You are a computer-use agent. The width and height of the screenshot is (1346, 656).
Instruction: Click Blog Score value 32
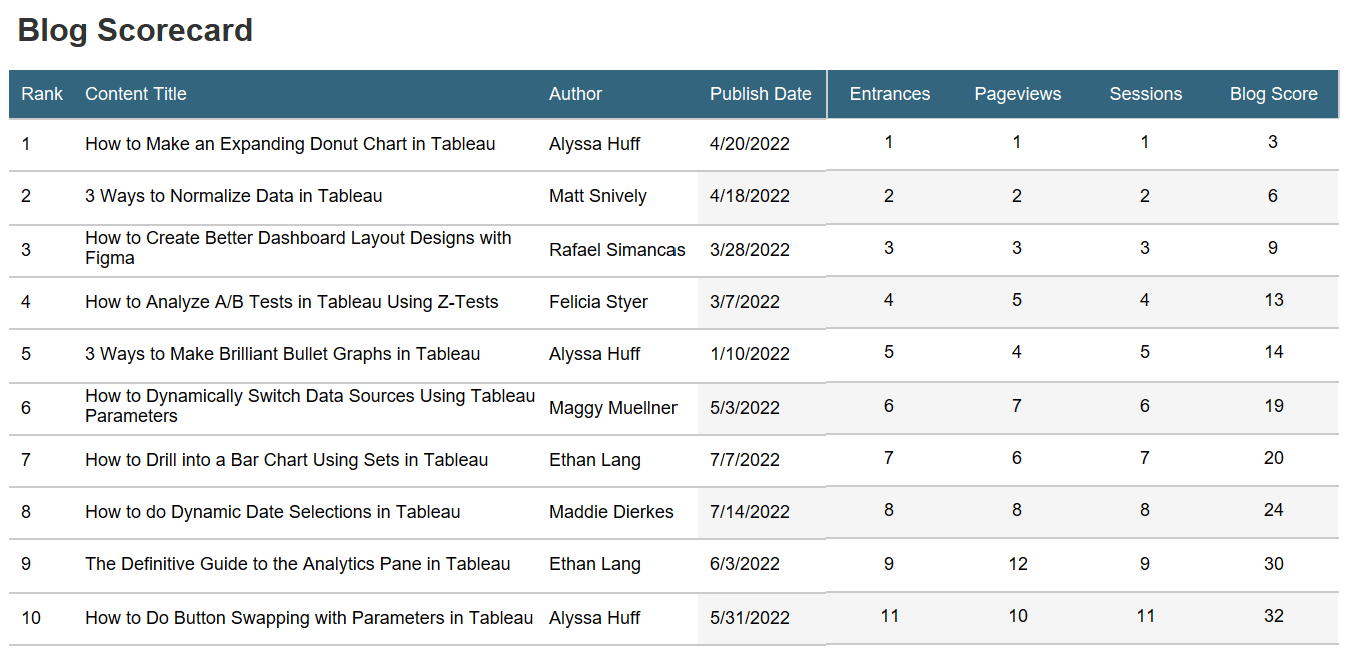click(1273, 616)
